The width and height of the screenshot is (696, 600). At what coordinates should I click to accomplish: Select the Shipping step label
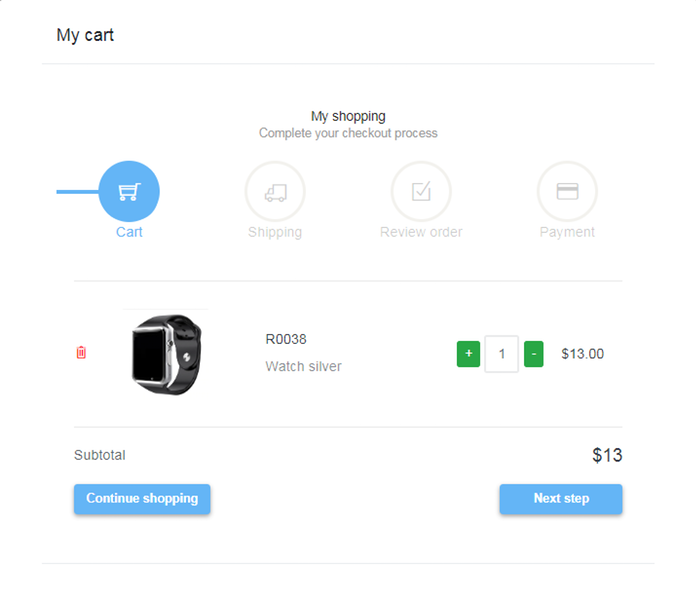pos(275,232)
